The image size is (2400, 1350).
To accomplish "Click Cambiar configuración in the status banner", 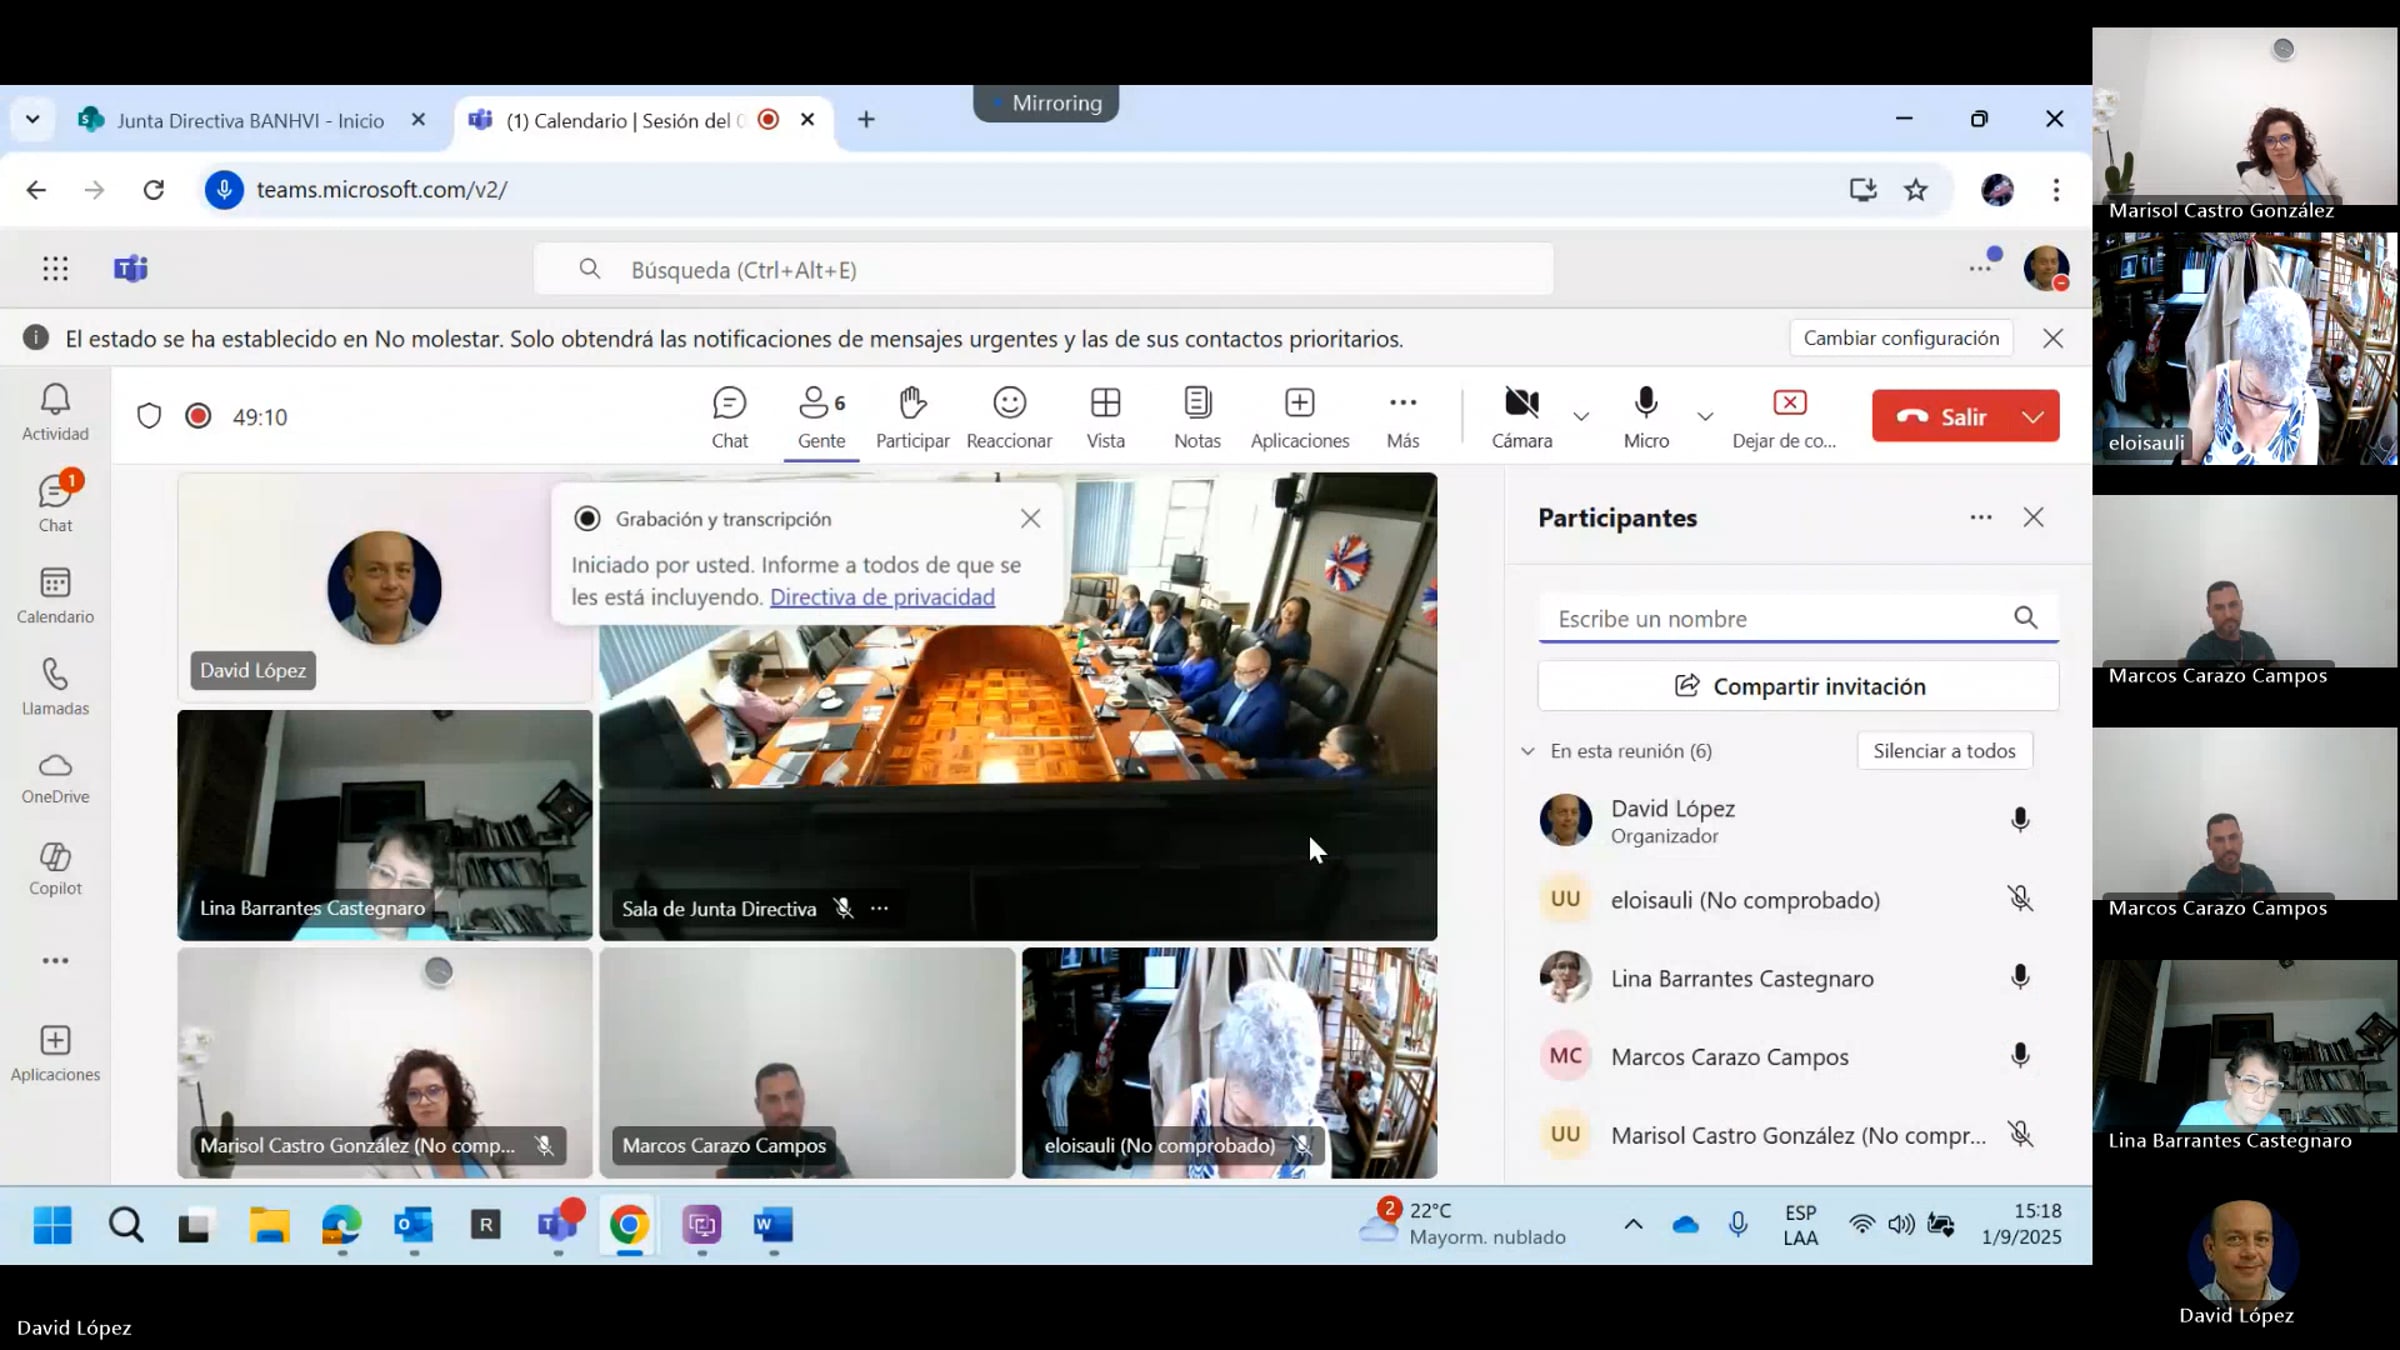I will (x=1901, y=338).
